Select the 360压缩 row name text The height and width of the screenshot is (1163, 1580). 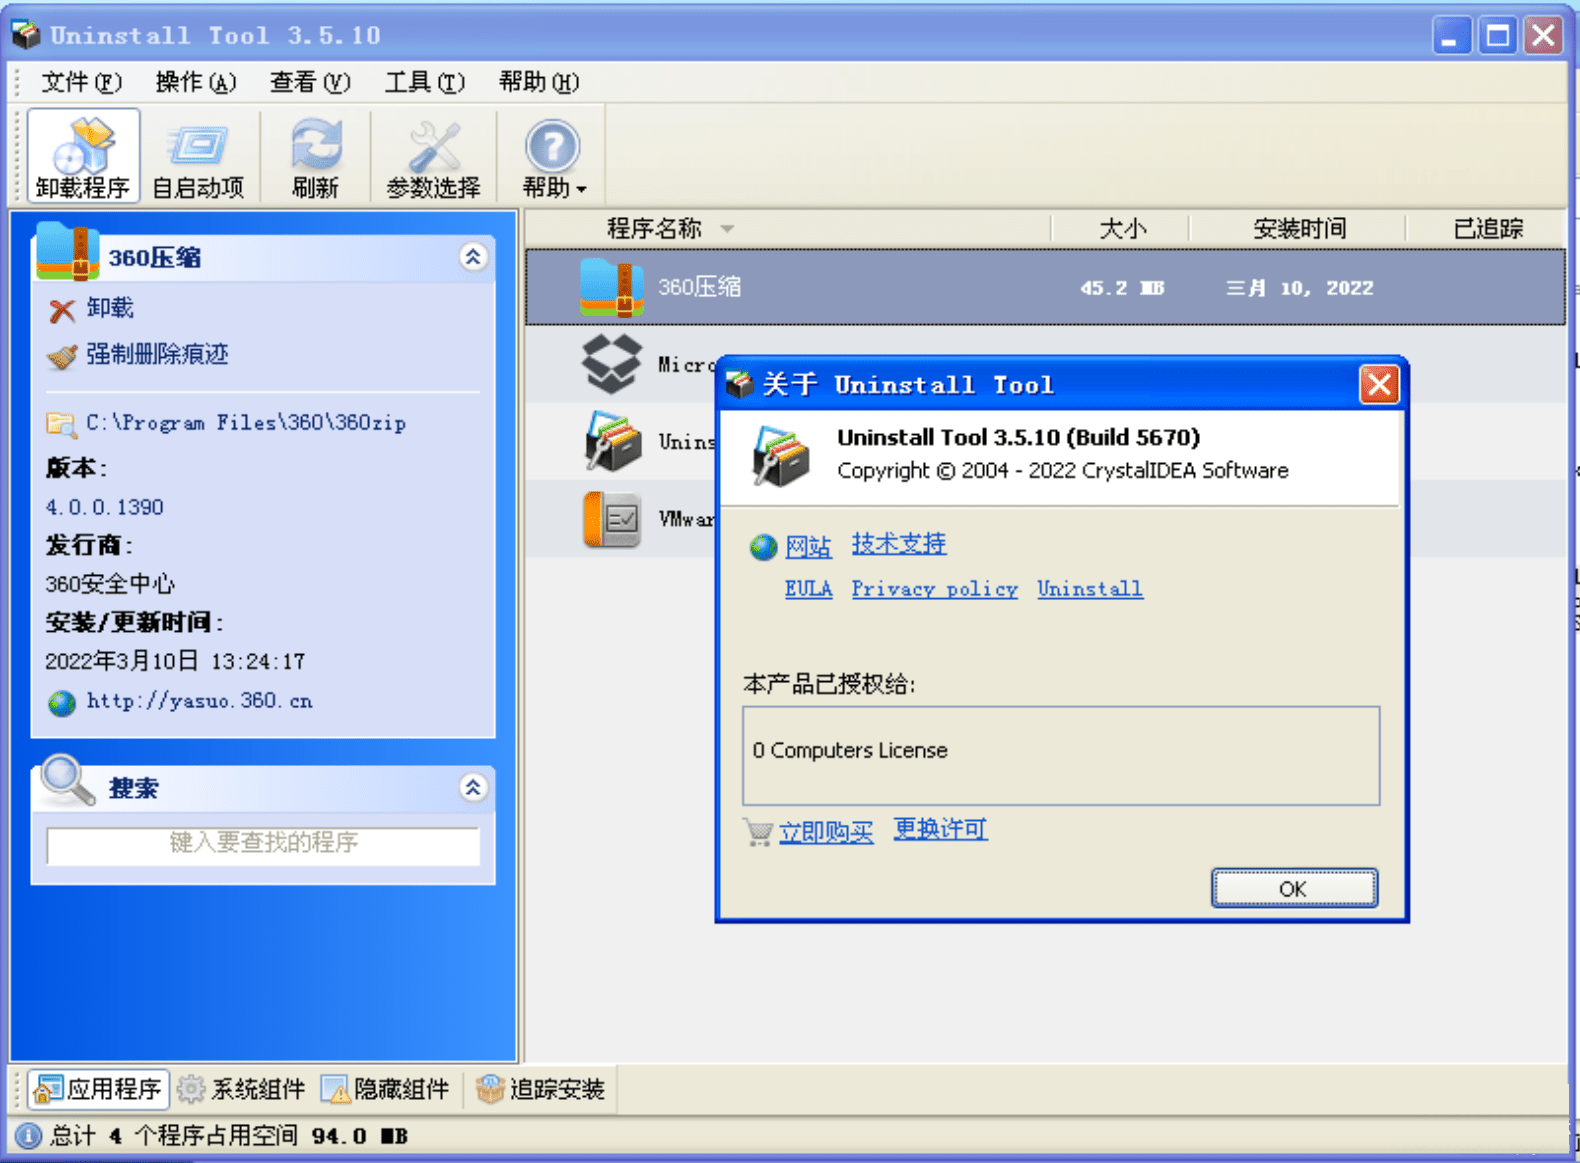coord(699,287)
